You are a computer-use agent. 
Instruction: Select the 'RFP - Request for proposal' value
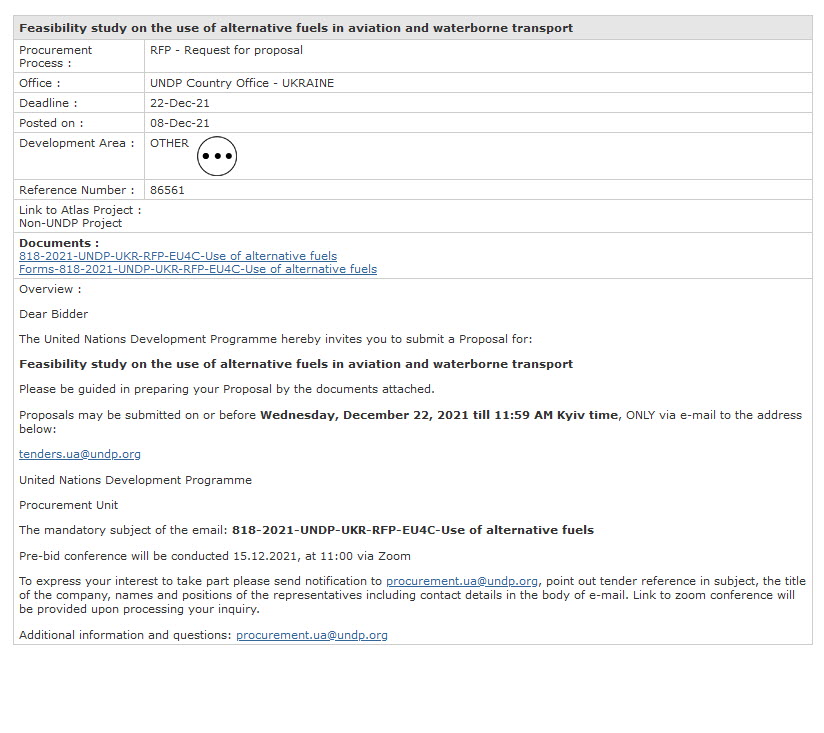click(226, 50)
